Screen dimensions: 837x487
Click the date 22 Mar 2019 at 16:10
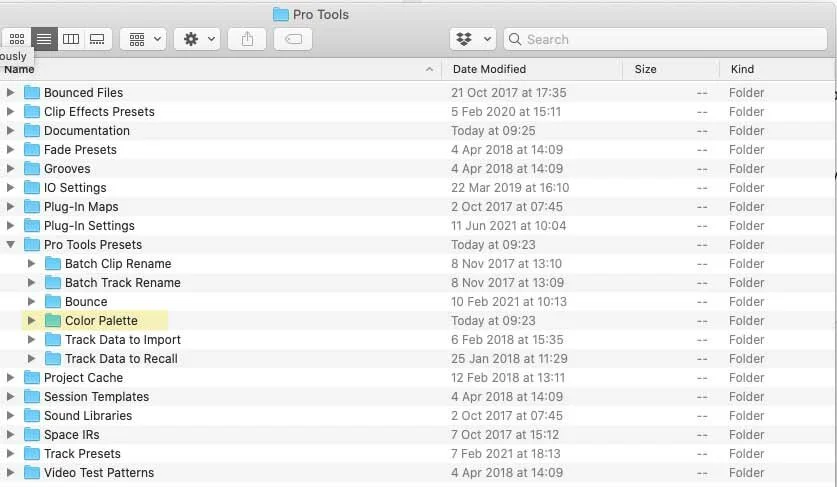tap(510, 187)
